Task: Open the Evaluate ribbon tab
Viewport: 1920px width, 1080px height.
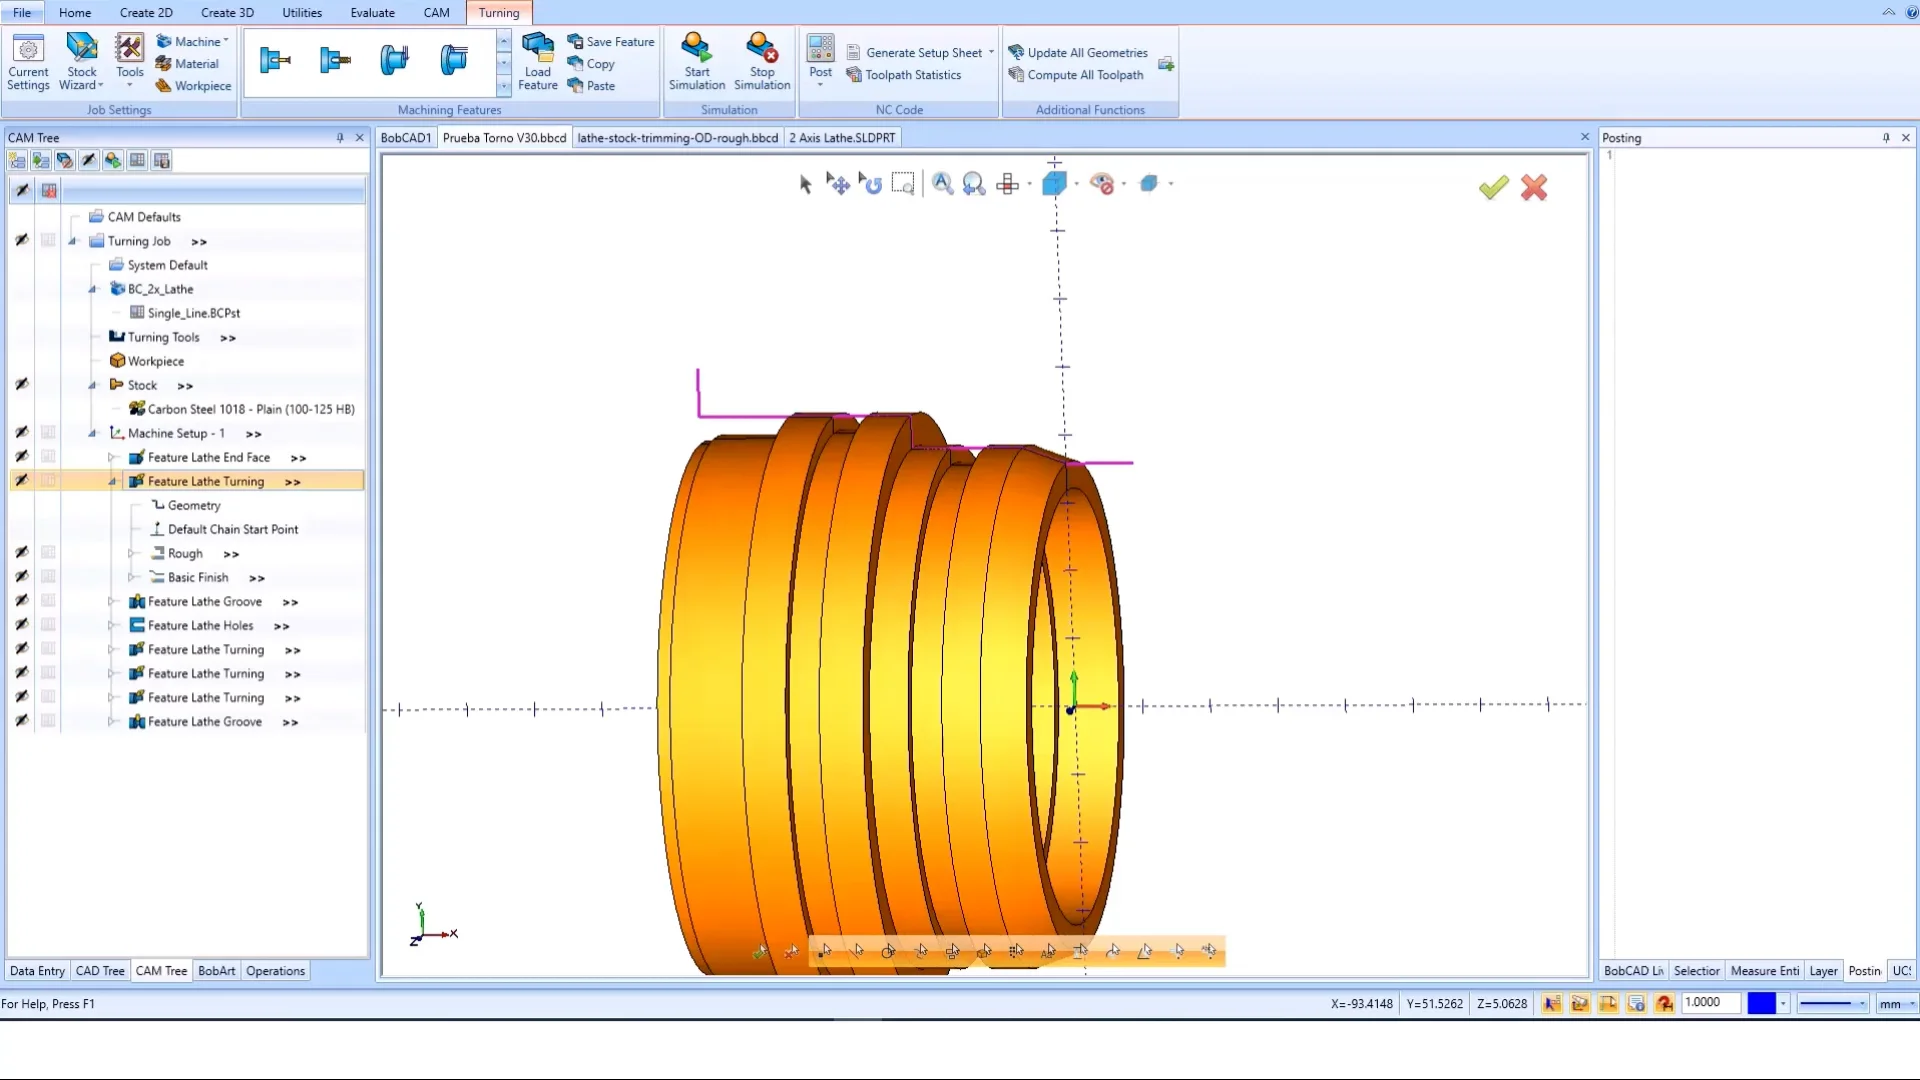Action: coord(372,13)
